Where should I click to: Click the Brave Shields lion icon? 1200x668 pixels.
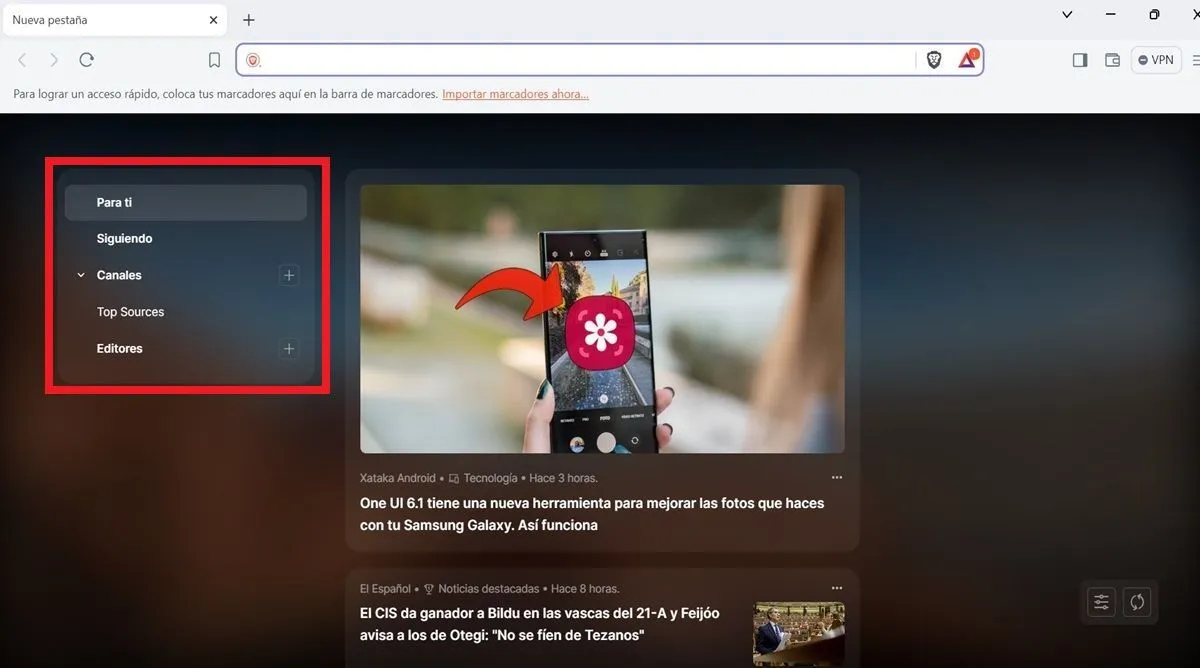click(x=934, y=60)
